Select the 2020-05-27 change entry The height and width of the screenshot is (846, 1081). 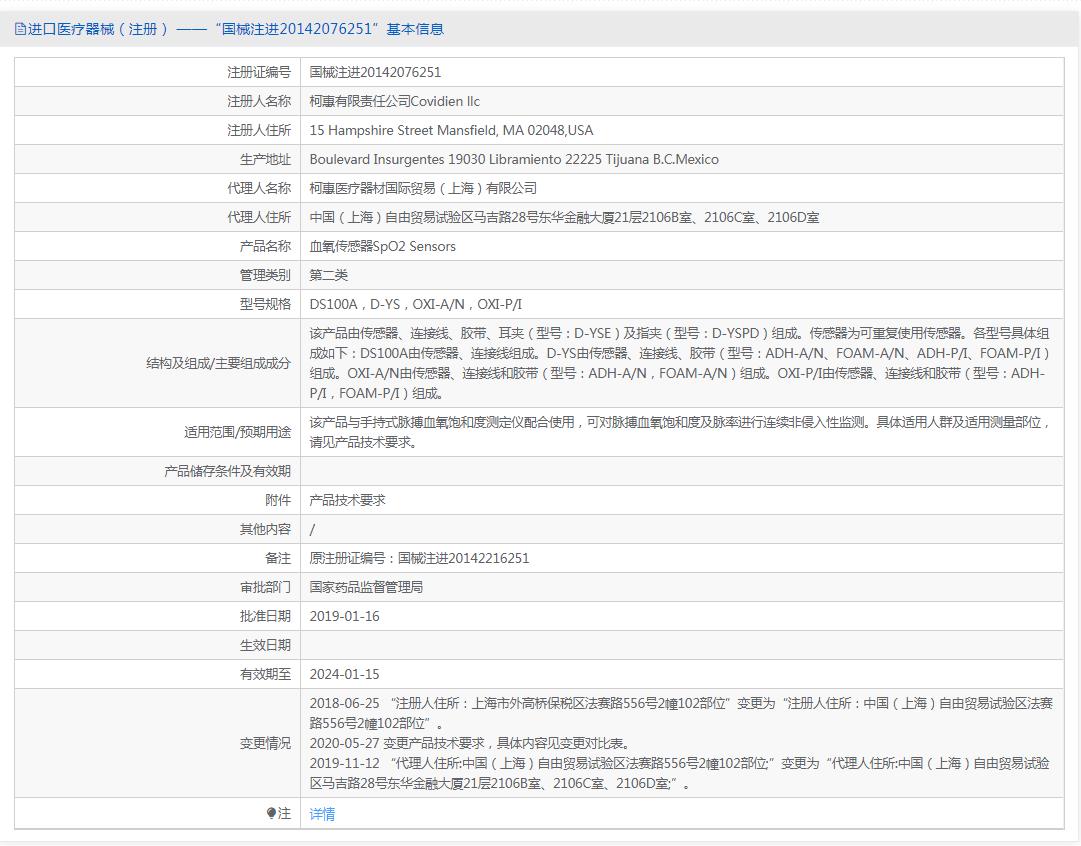pyautogui.click(x=469, y=743)
